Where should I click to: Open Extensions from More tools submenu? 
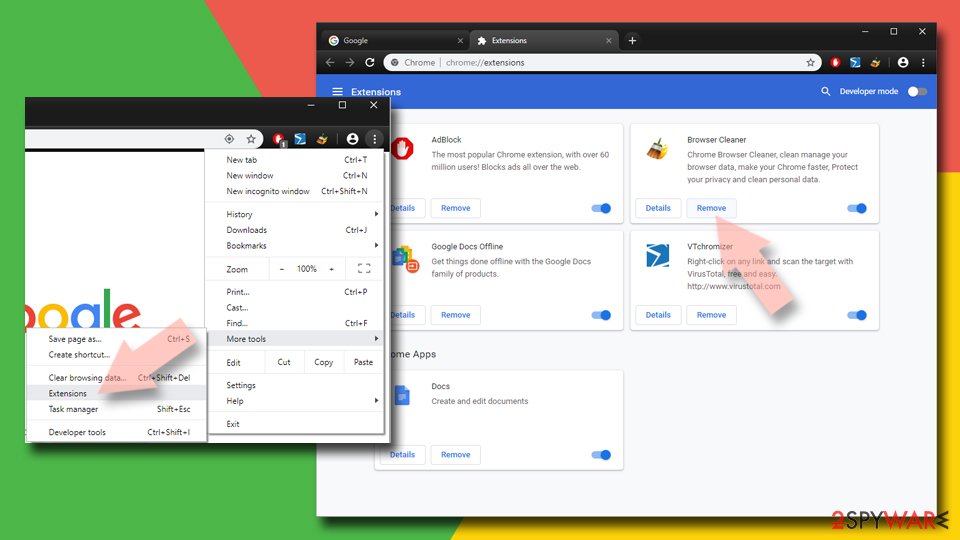point(117,393)
